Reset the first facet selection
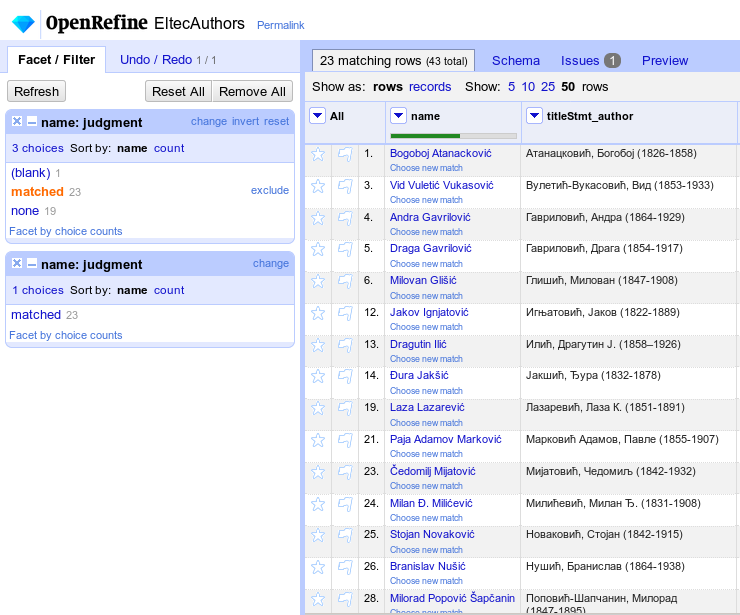740x615 pixels. tap(276, 121)
